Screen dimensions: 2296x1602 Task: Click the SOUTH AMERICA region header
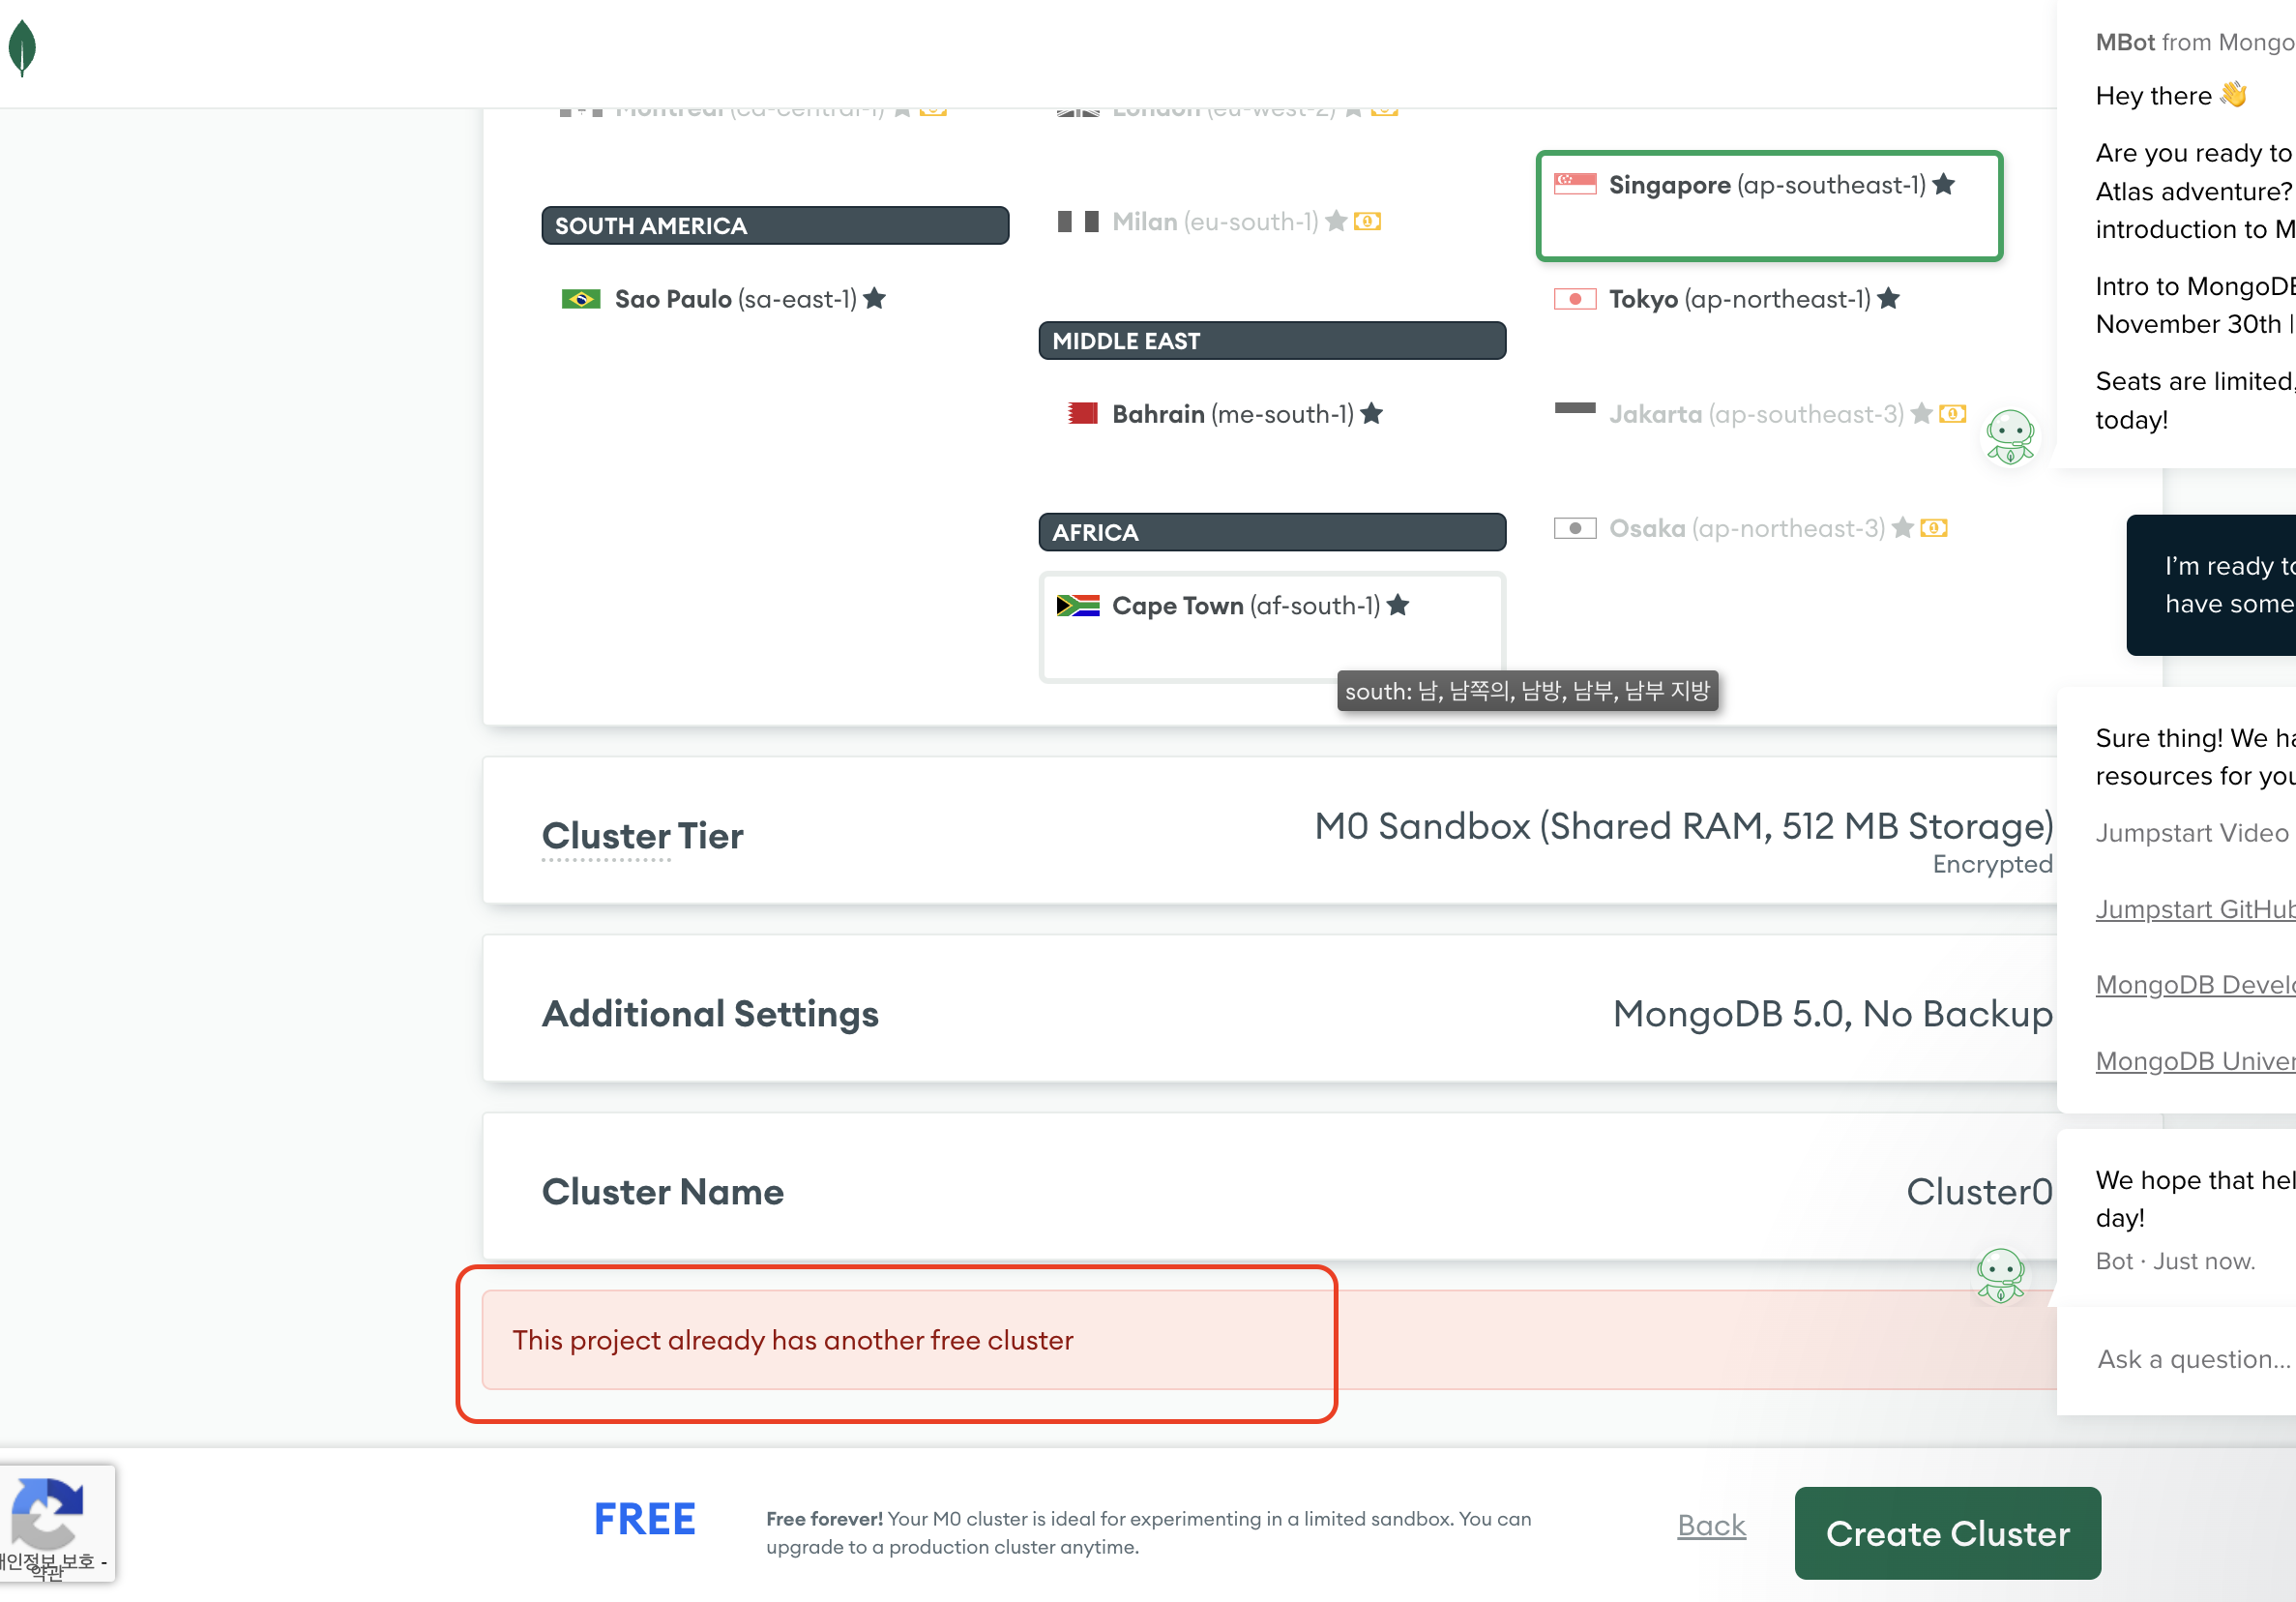click(x=775, y=226)
